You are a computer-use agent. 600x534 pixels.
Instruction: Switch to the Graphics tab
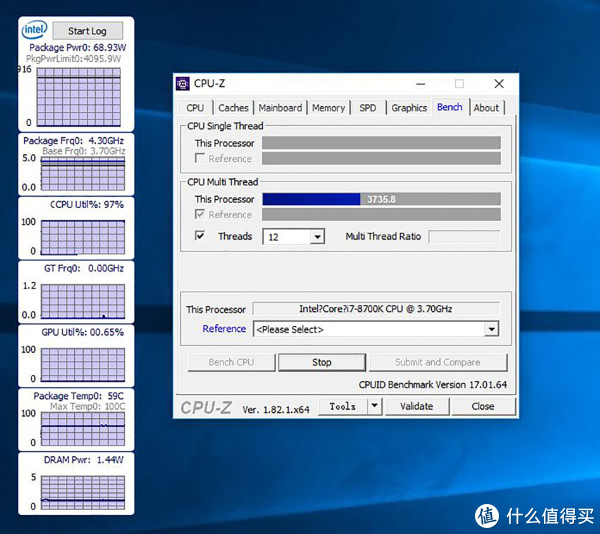point(409,108)
